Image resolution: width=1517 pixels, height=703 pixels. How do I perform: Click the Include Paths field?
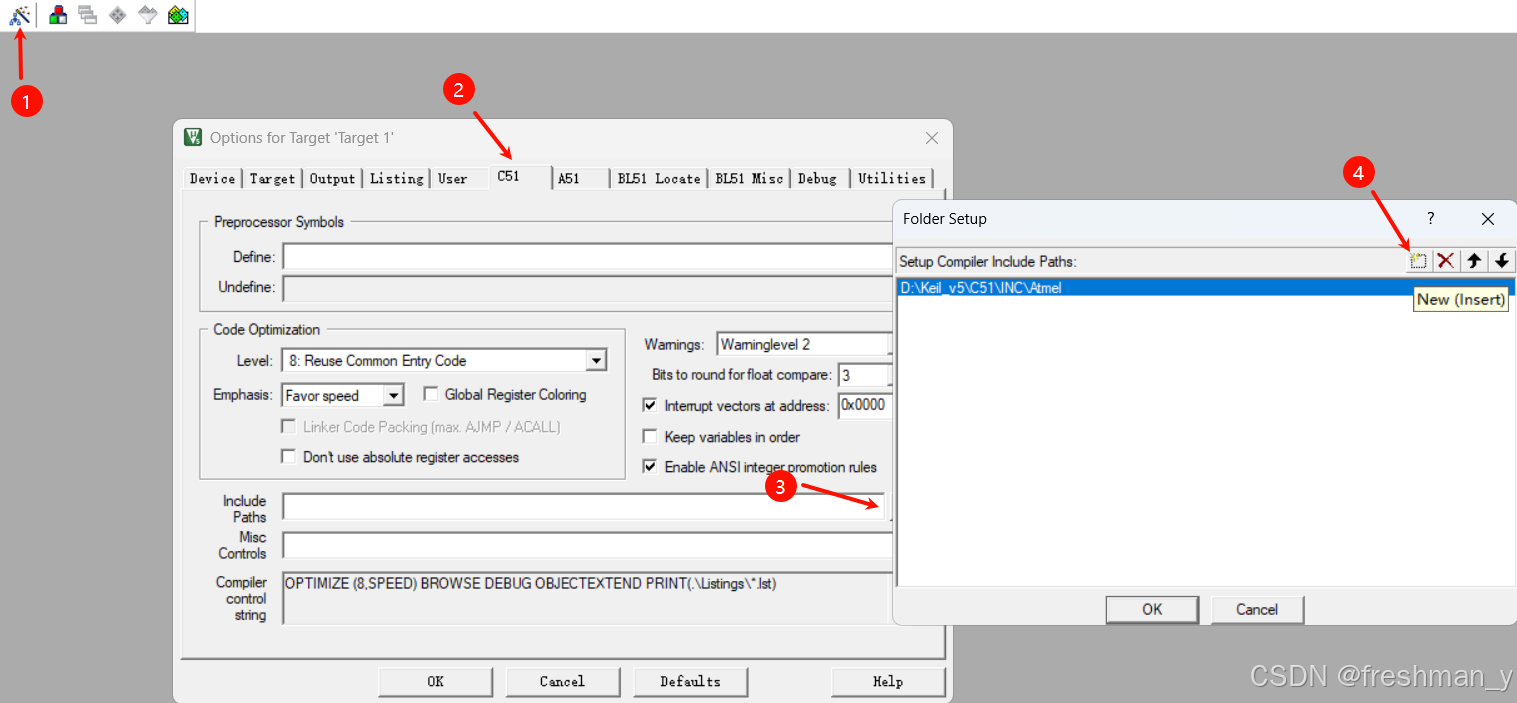point(583,506)
